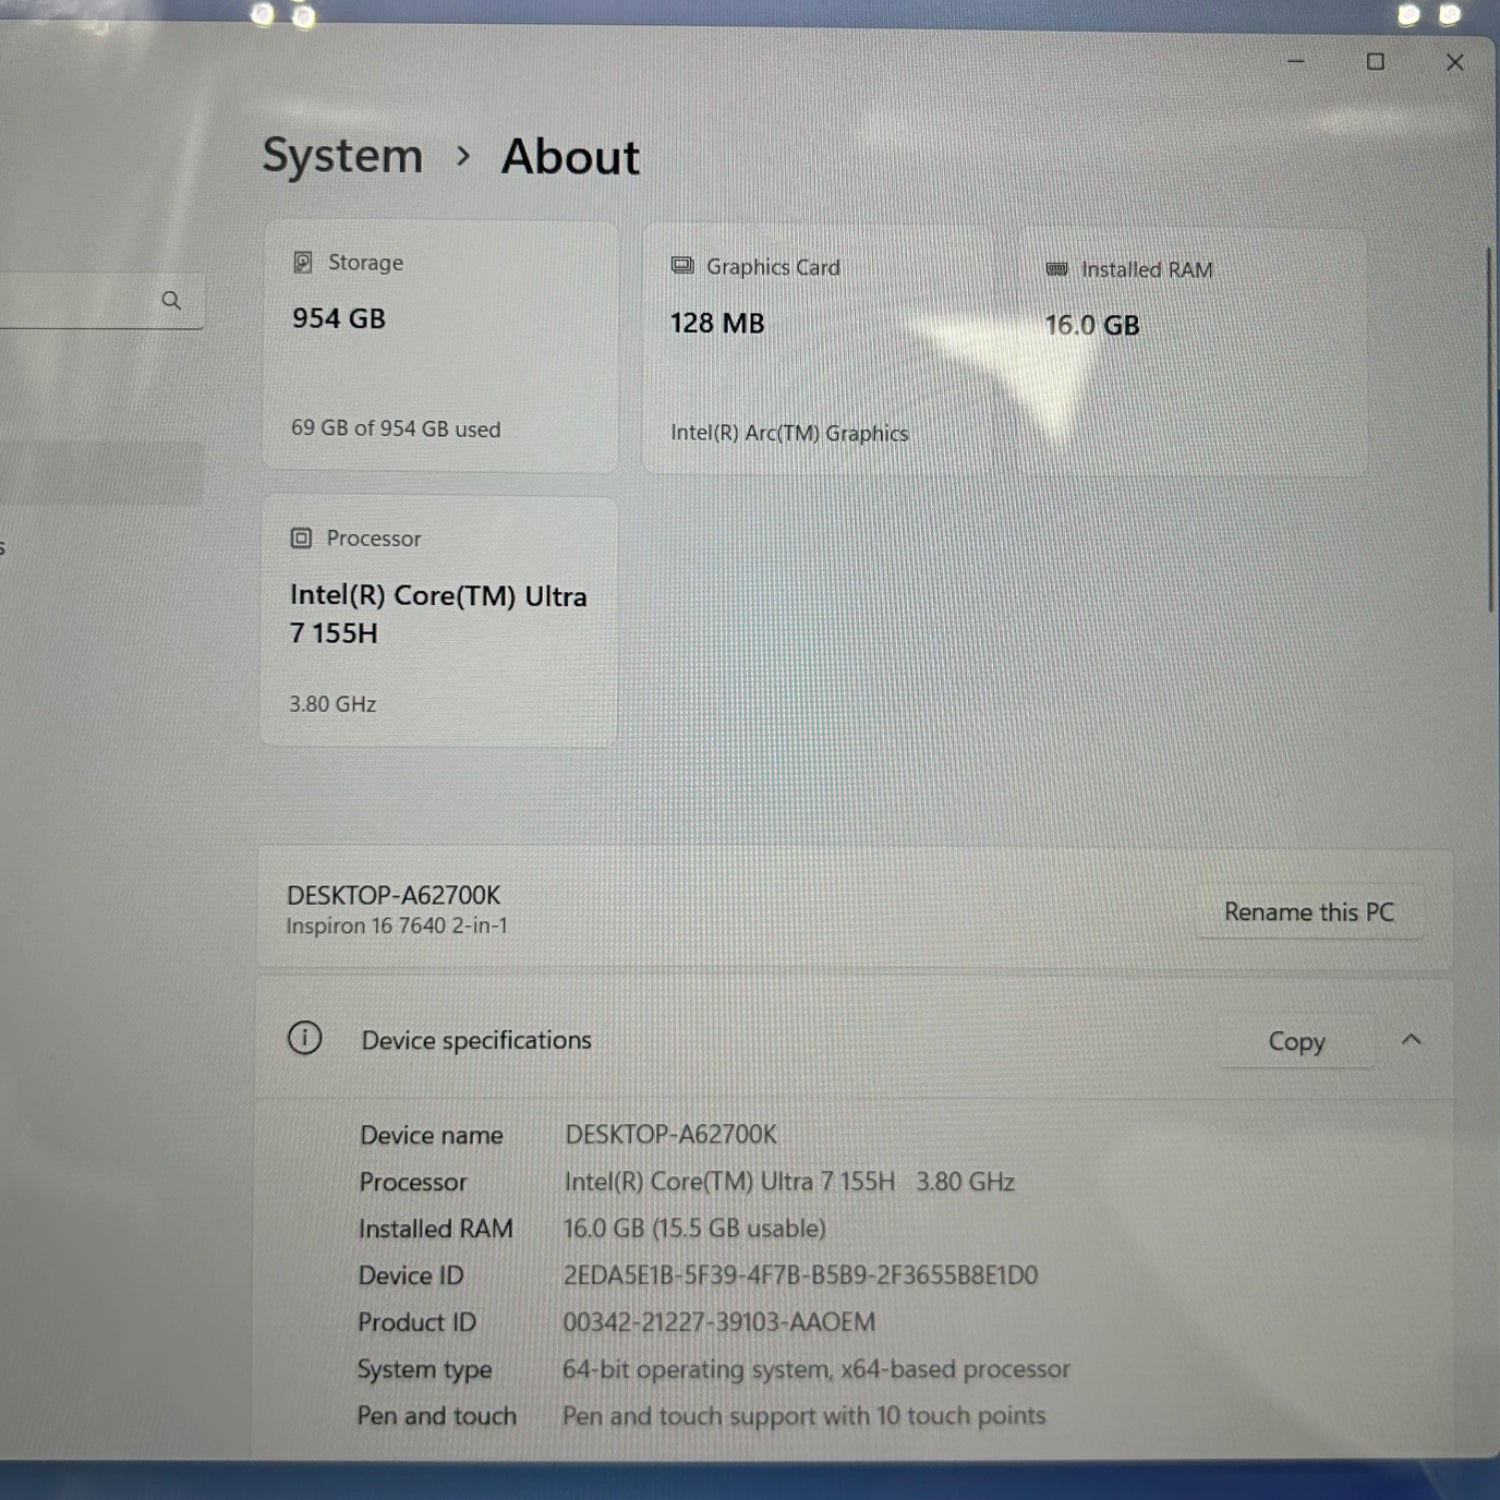Click the breadcrumb arrow between System and About
The width and height of the screenshot is (1500, 1500).
462,156
